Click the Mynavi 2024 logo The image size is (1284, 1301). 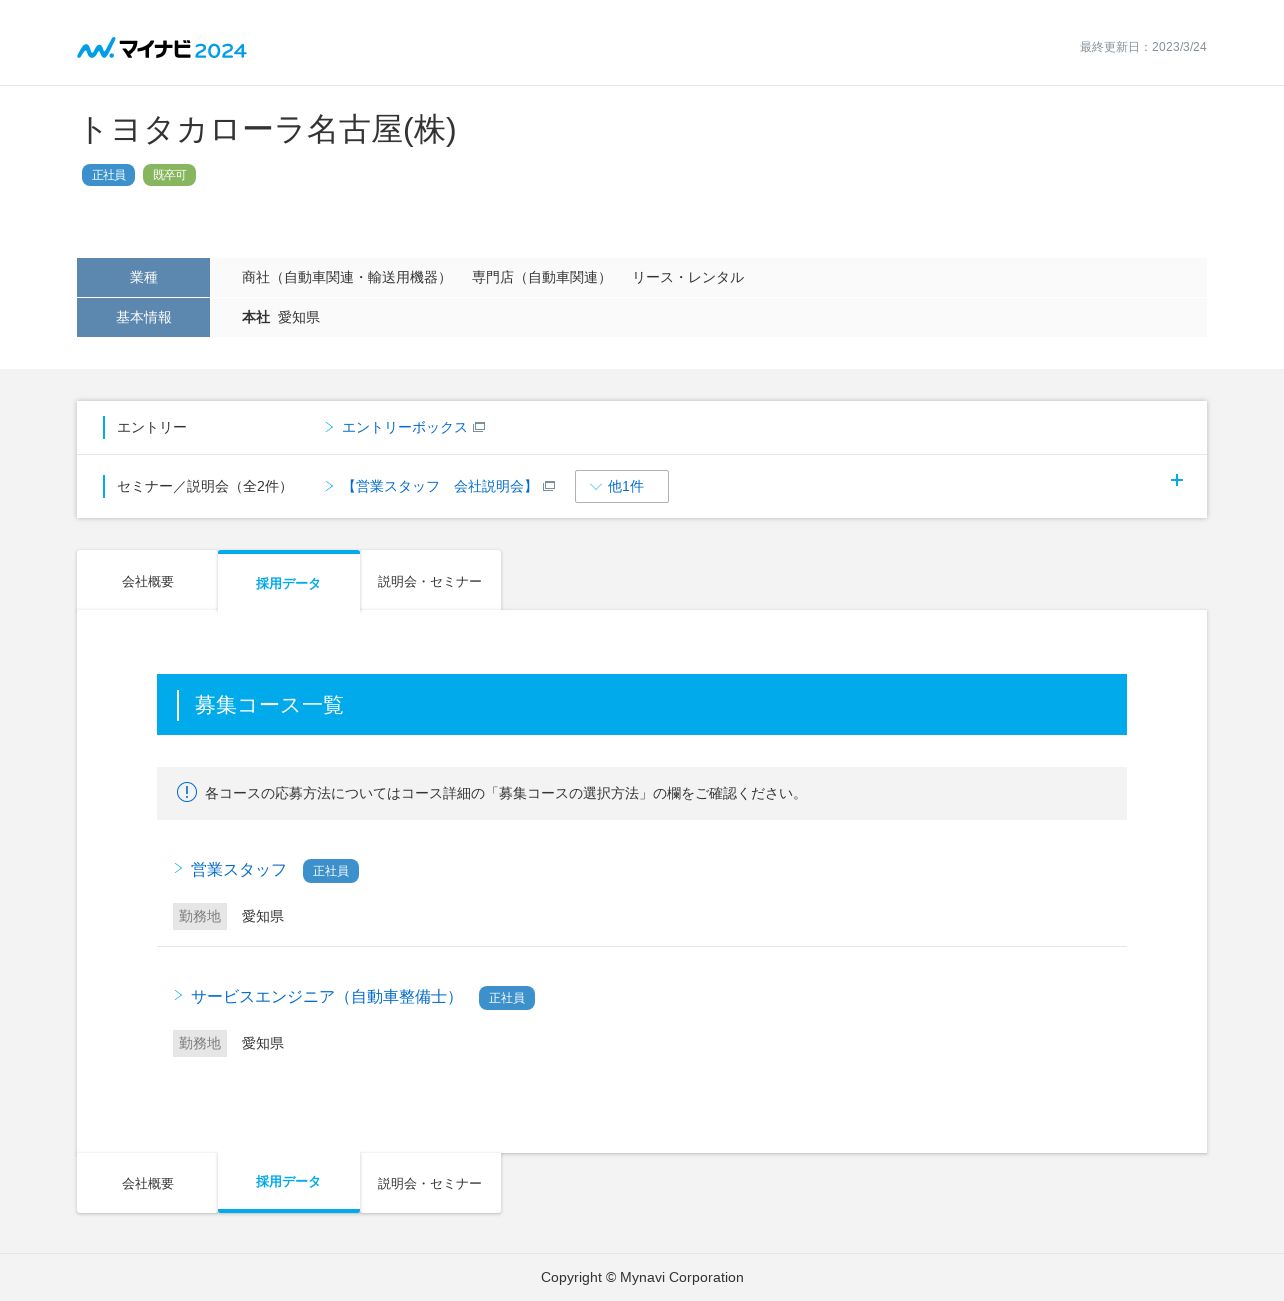[162, 48]
